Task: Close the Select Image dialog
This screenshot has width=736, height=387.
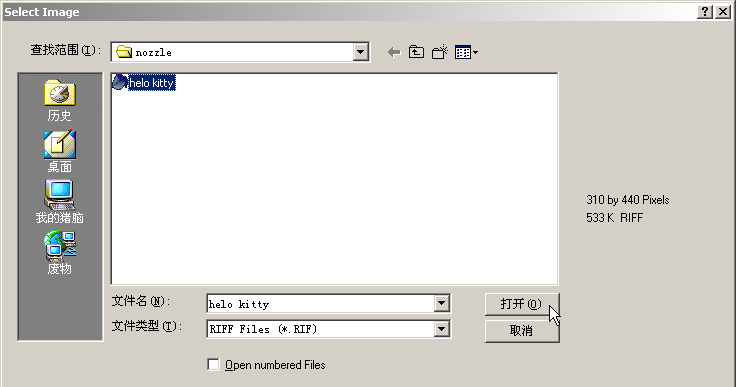Action: click(x=723, y=12)
